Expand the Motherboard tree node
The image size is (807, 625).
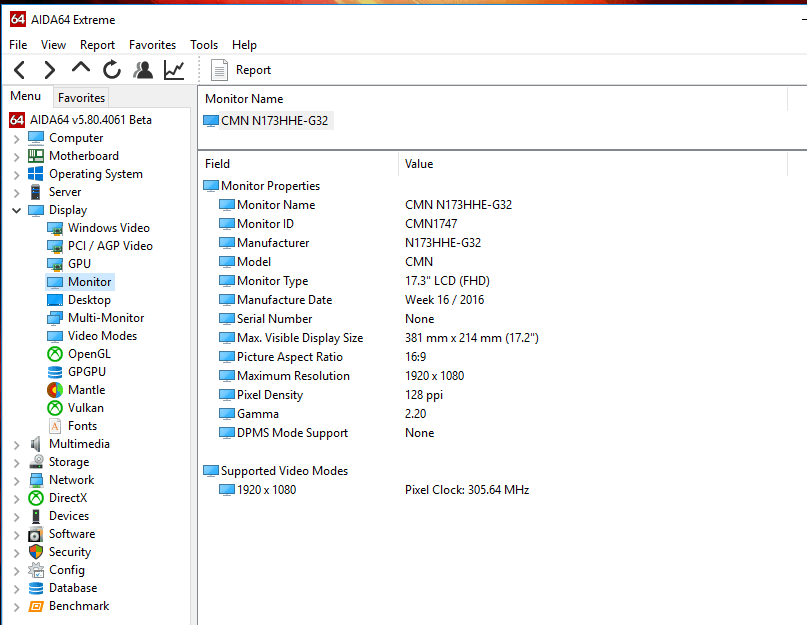16,157
